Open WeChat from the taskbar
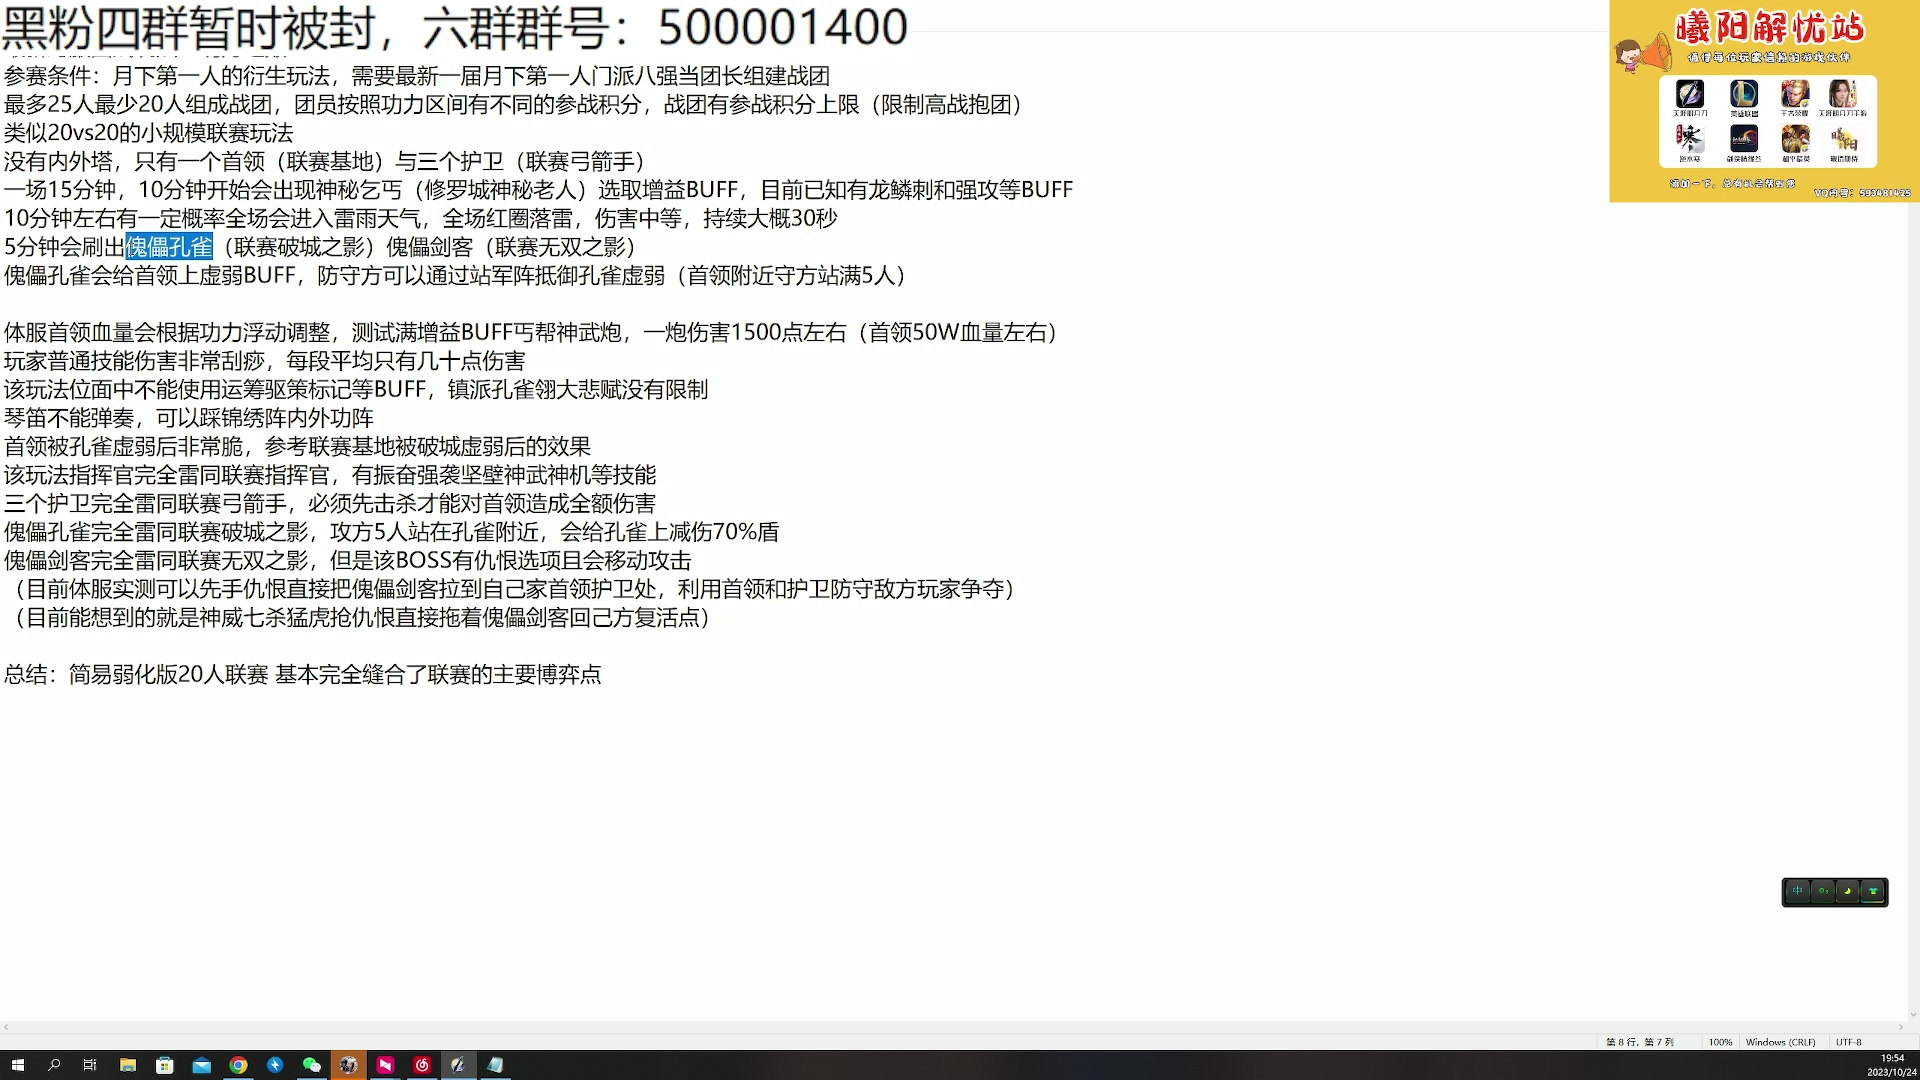This screenshot has width=1920, height=1080. point(312,1065)
